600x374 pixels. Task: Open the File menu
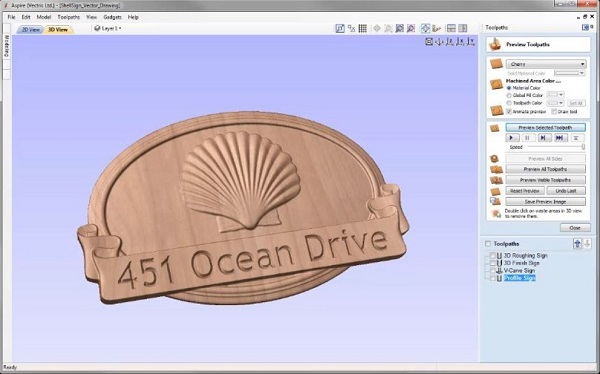point(11,17)
